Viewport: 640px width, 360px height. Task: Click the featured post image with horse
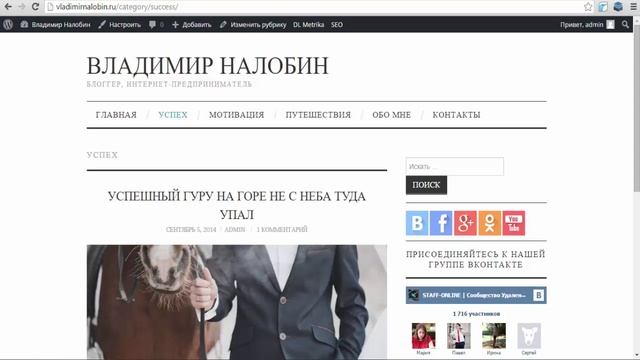tap(237, 302)
